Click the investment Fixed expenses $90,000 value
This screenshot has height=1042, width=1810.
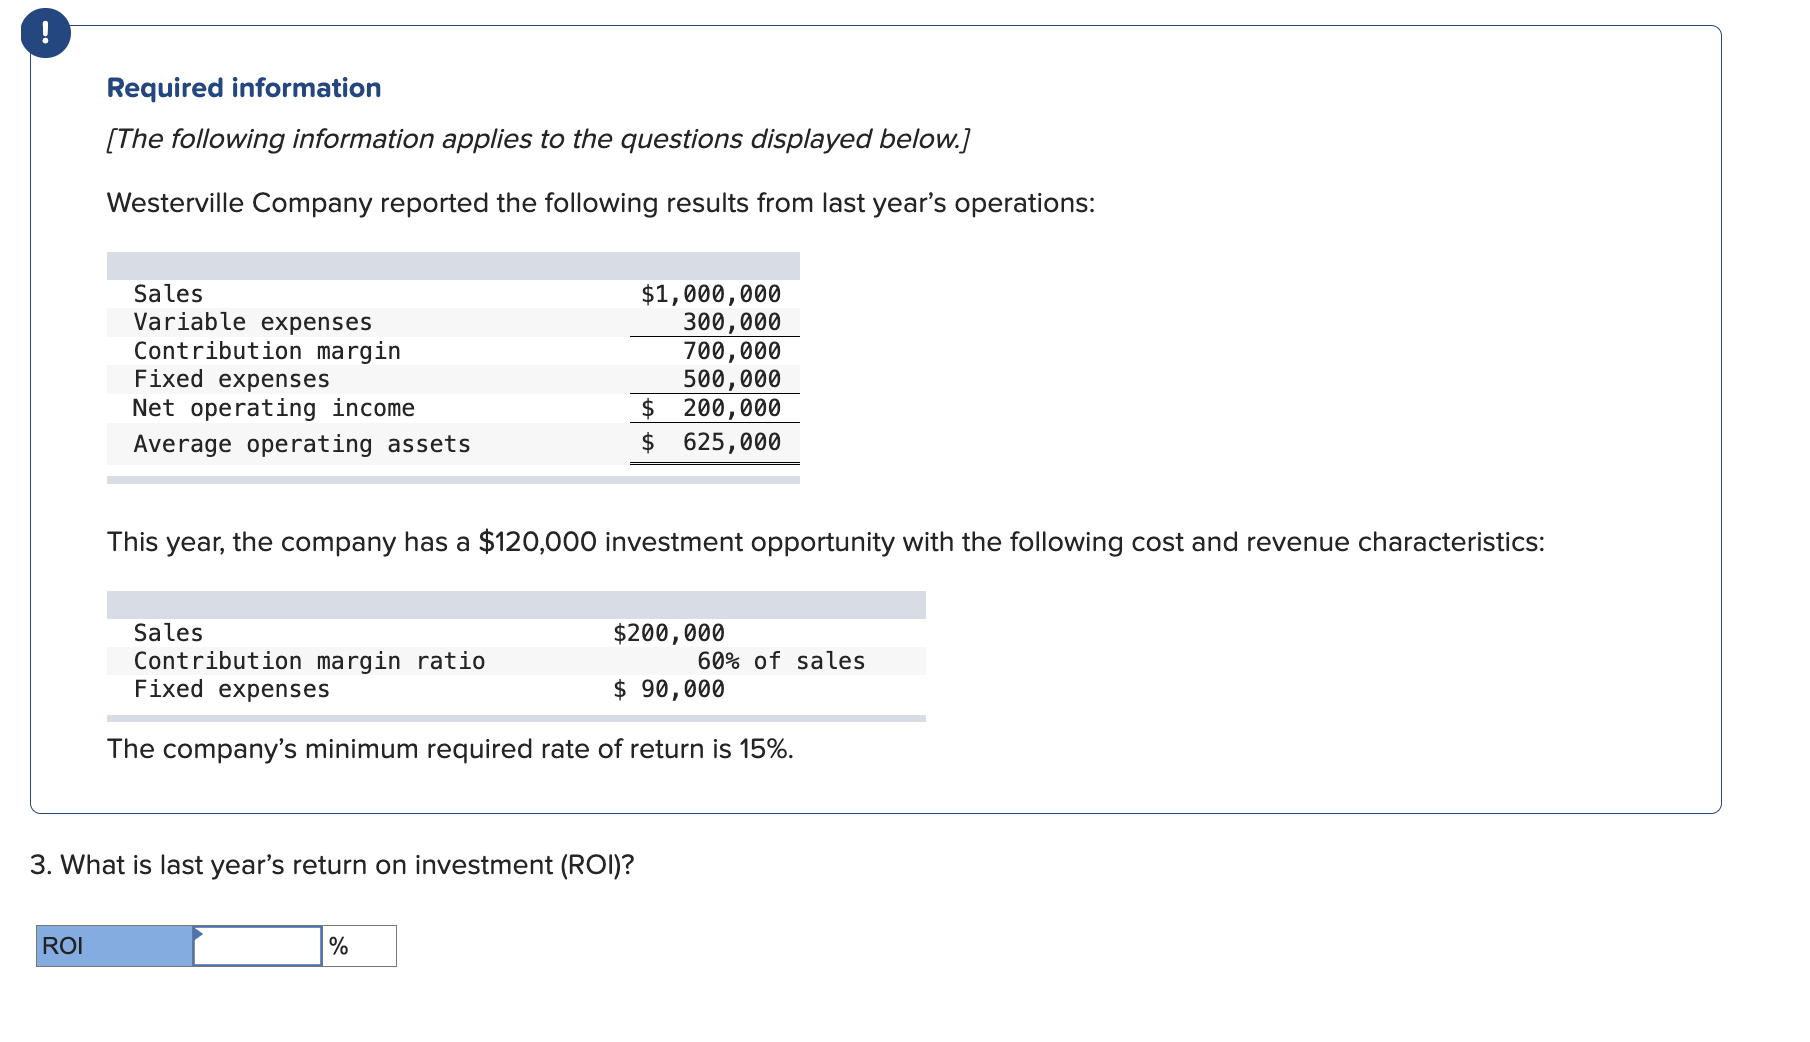point(669,689)
